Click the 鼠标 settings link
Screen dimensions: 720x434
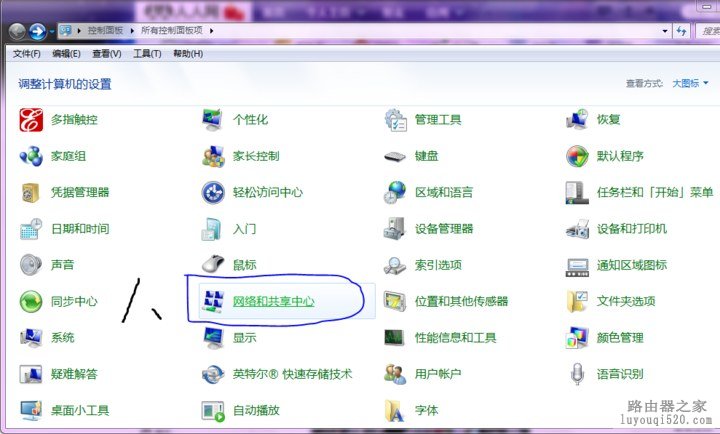click(244, 265)
